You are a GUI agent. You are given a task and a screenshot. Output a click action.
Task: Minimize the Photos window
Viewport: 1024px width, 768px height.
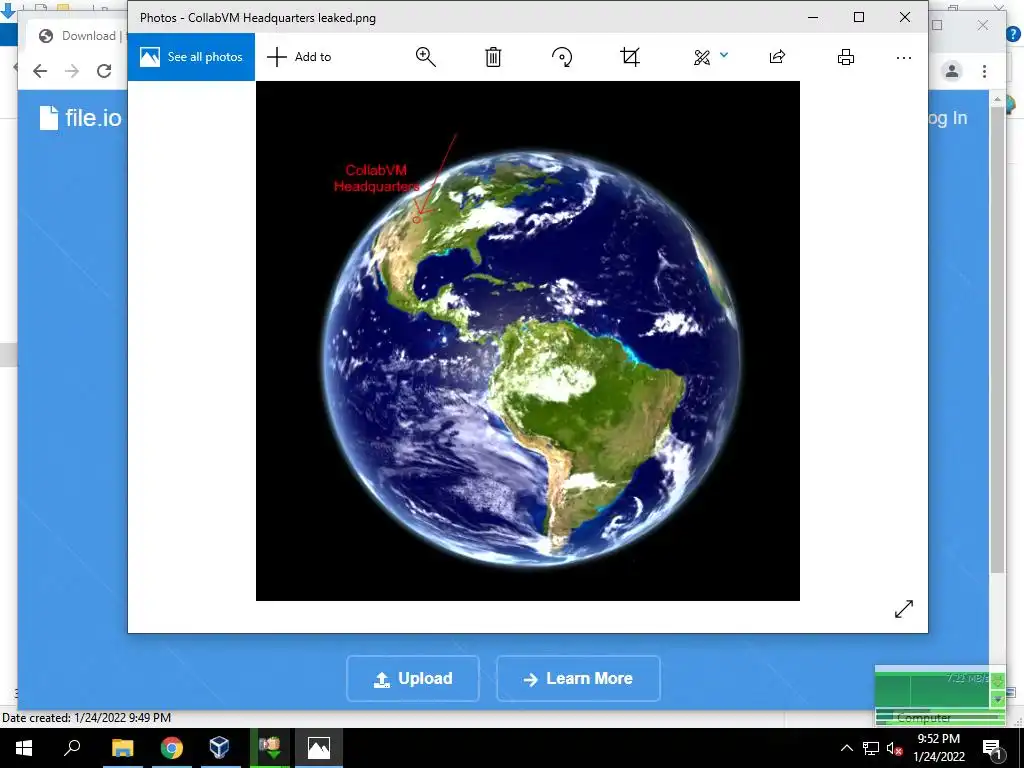point(813,18)
